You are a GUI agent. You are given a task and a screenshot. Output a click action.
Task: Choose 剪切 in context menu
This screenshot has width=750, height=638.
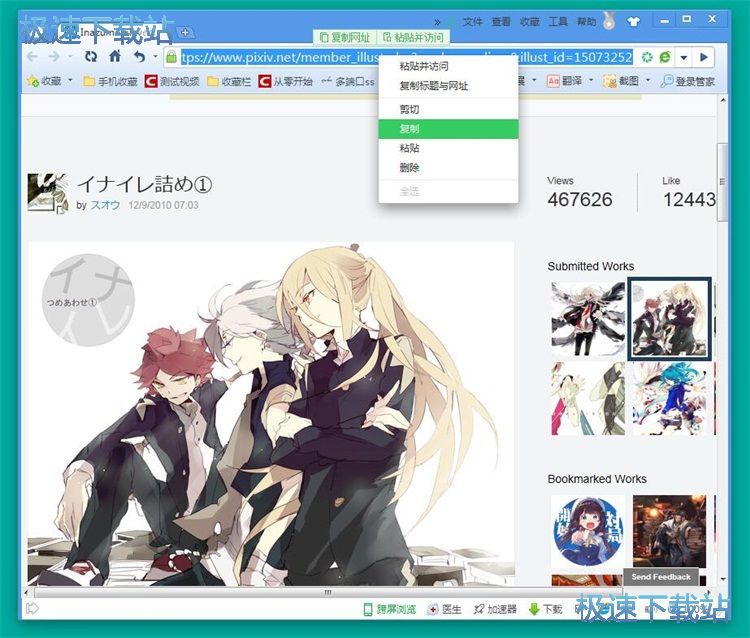448,110
